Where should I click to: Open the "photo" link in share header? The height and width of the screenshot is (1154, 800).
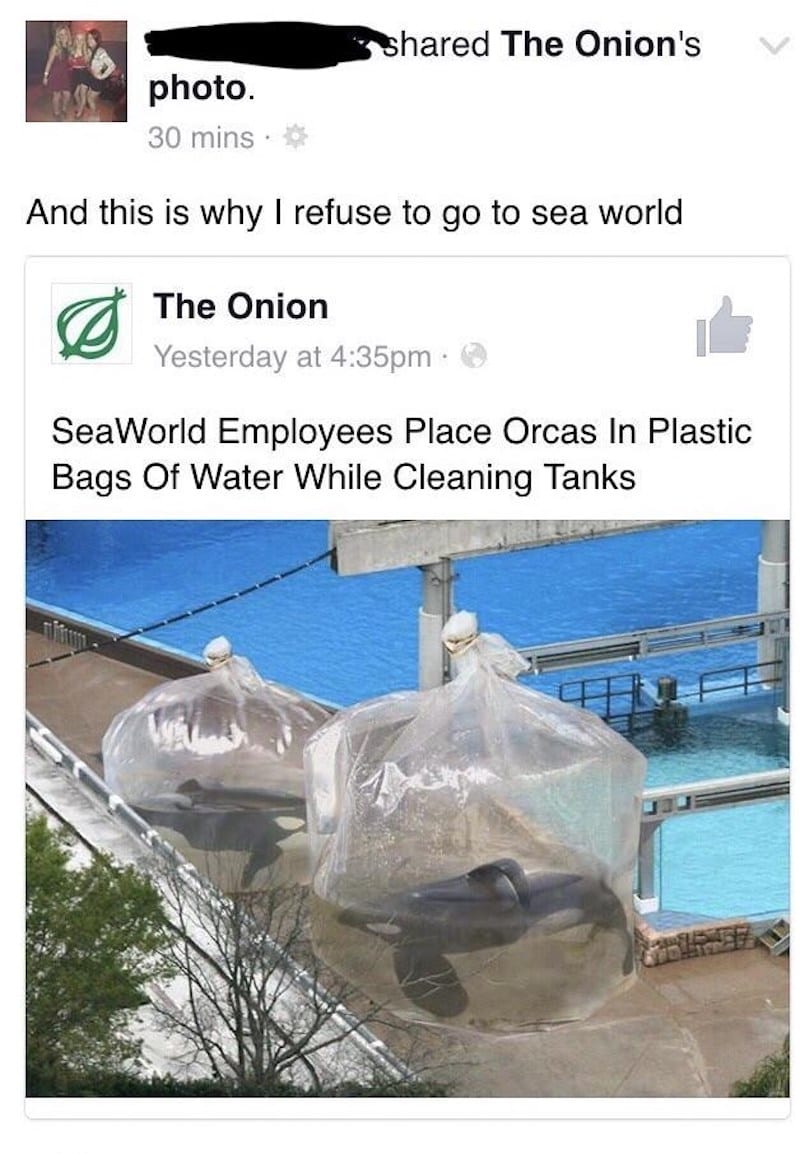coord(199,89)
